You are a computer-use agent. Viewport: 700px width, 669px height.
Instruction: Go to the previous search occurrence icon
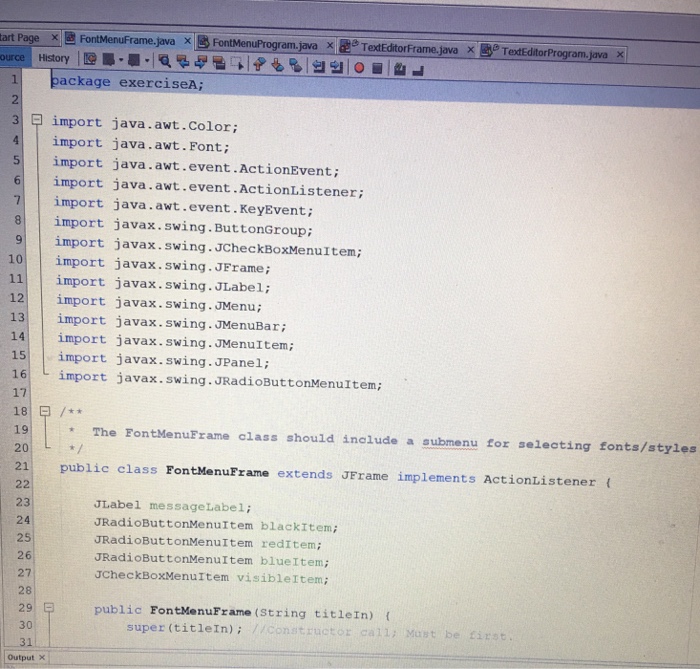pyautogui.click(x=182, y=62)
